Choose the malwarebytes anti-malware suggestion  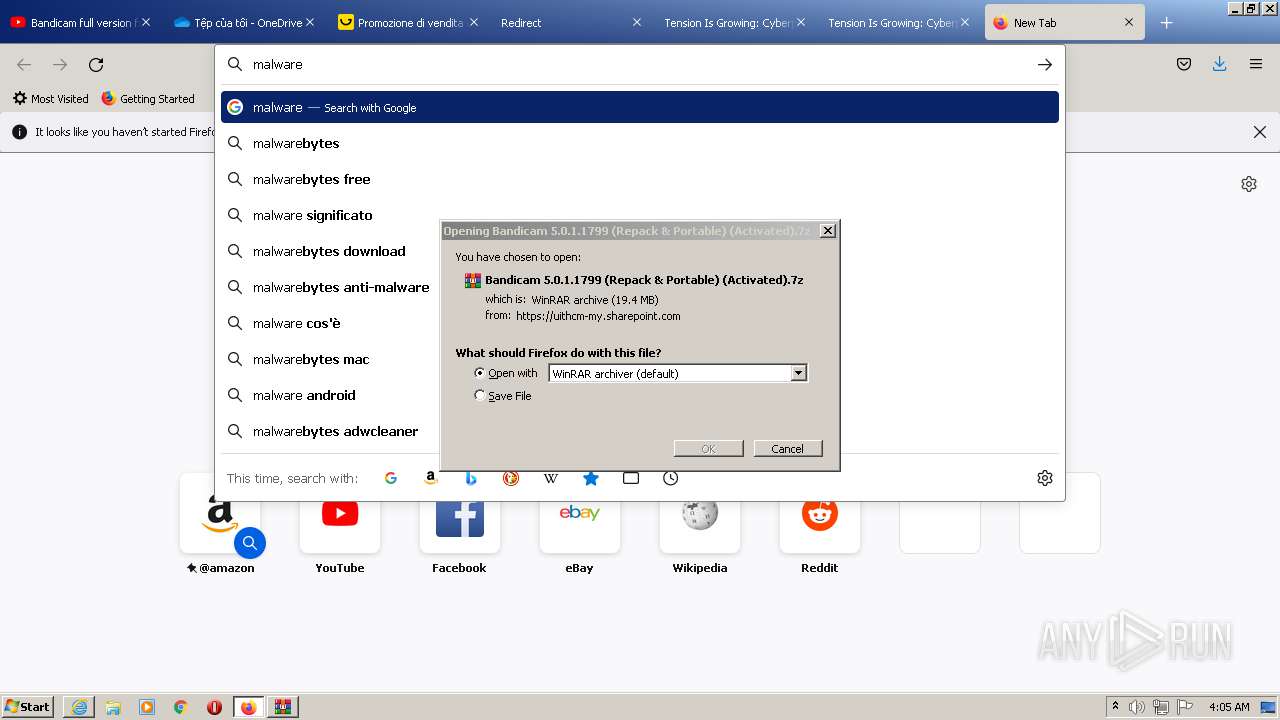click(640, 287)
